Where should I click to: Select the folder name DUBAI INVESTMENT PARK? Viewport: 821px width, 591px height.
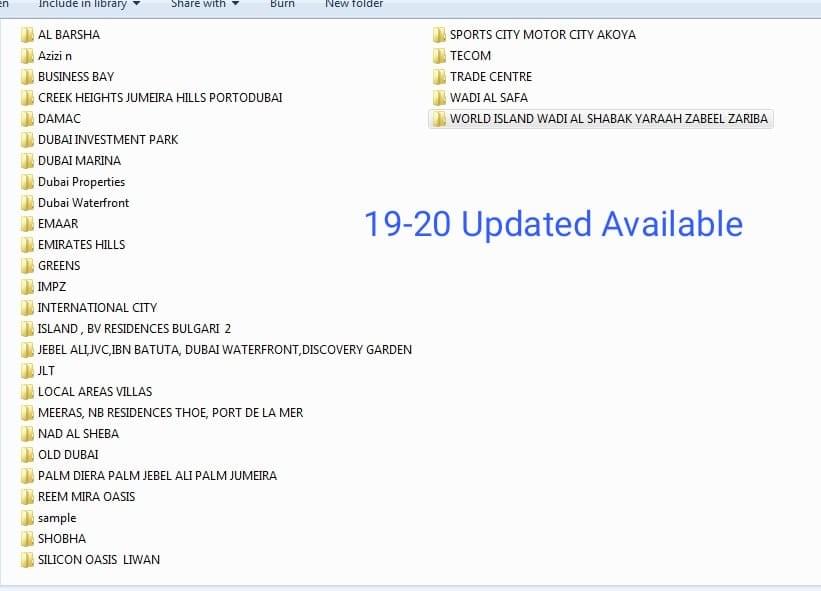tap(108, 140)
